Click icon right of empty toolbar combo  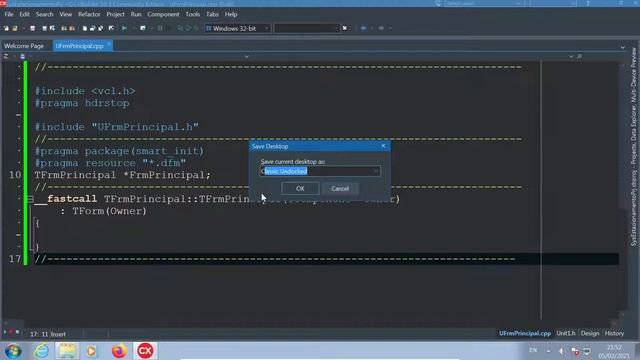(x=345, y=28)
